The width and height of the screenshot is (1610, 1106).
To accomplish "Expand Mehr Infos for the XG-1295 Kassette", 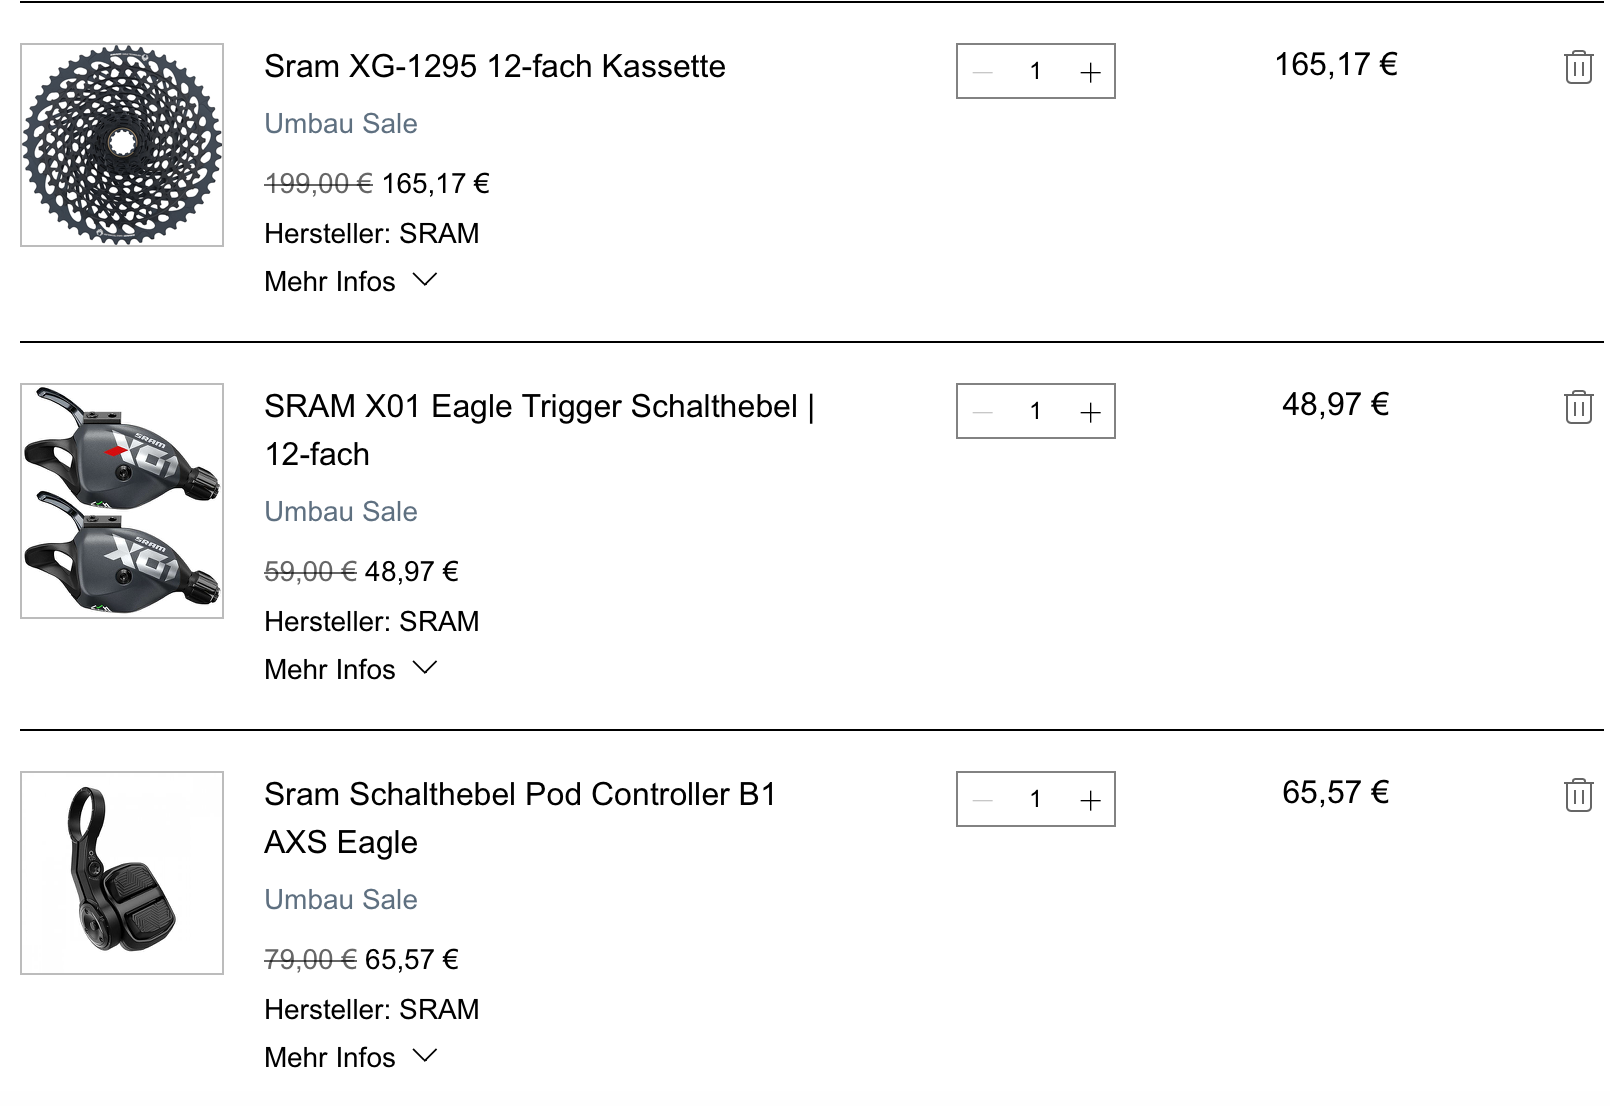I will 350,282.
